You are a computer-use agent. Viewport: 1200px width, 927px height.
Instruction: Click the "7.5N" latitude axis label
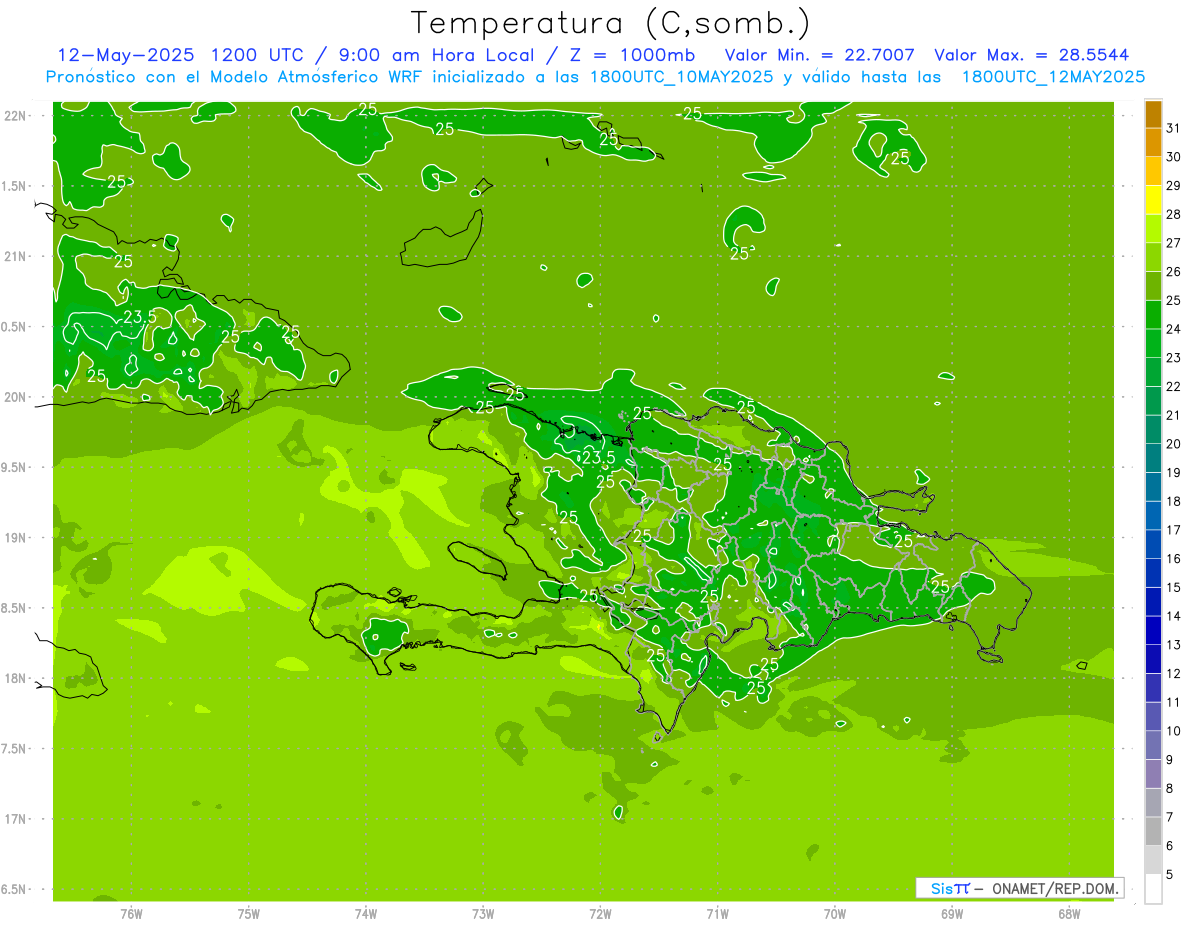15,749
